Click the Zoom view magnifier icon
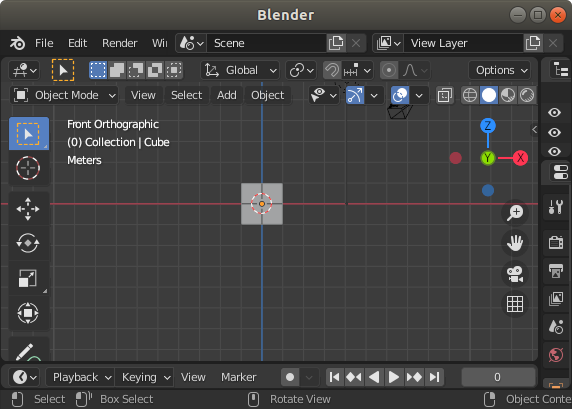This screenshot has width=572, height=409. click(515, 212)
